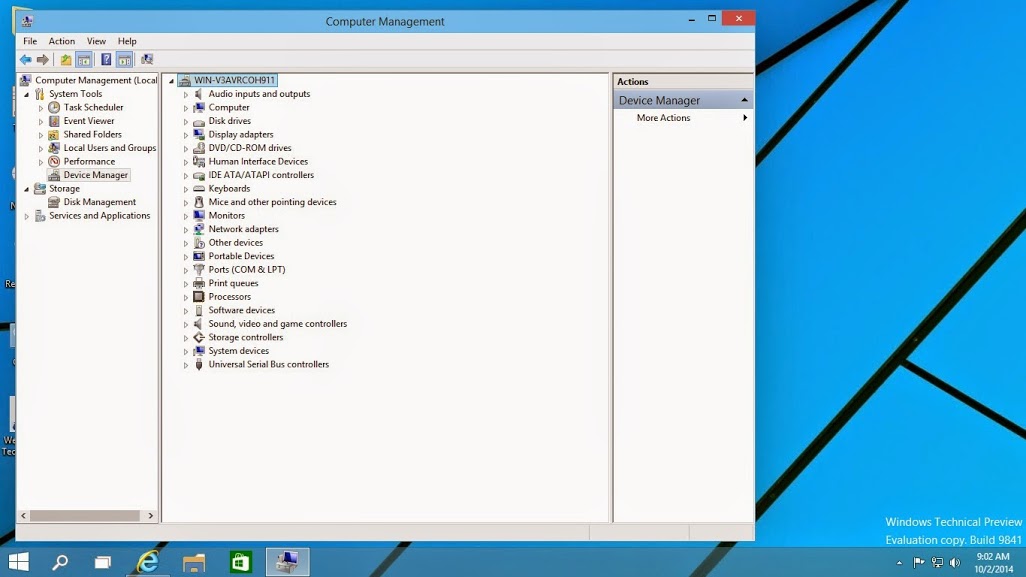Click the Action Center flag tray icon
This screenshot has width=1026, height=577.
[919, 563]
